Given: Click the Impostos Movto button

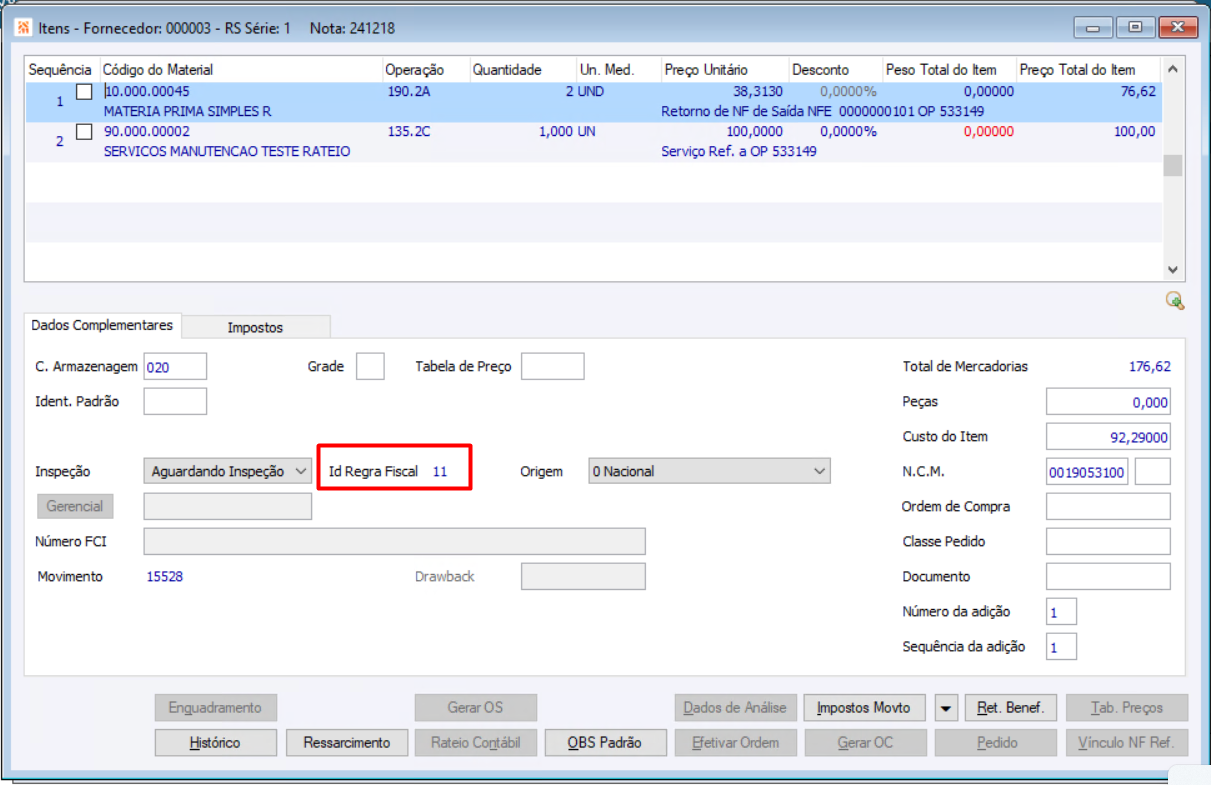Looking at the screenshot, I should (x=864, y=708).
